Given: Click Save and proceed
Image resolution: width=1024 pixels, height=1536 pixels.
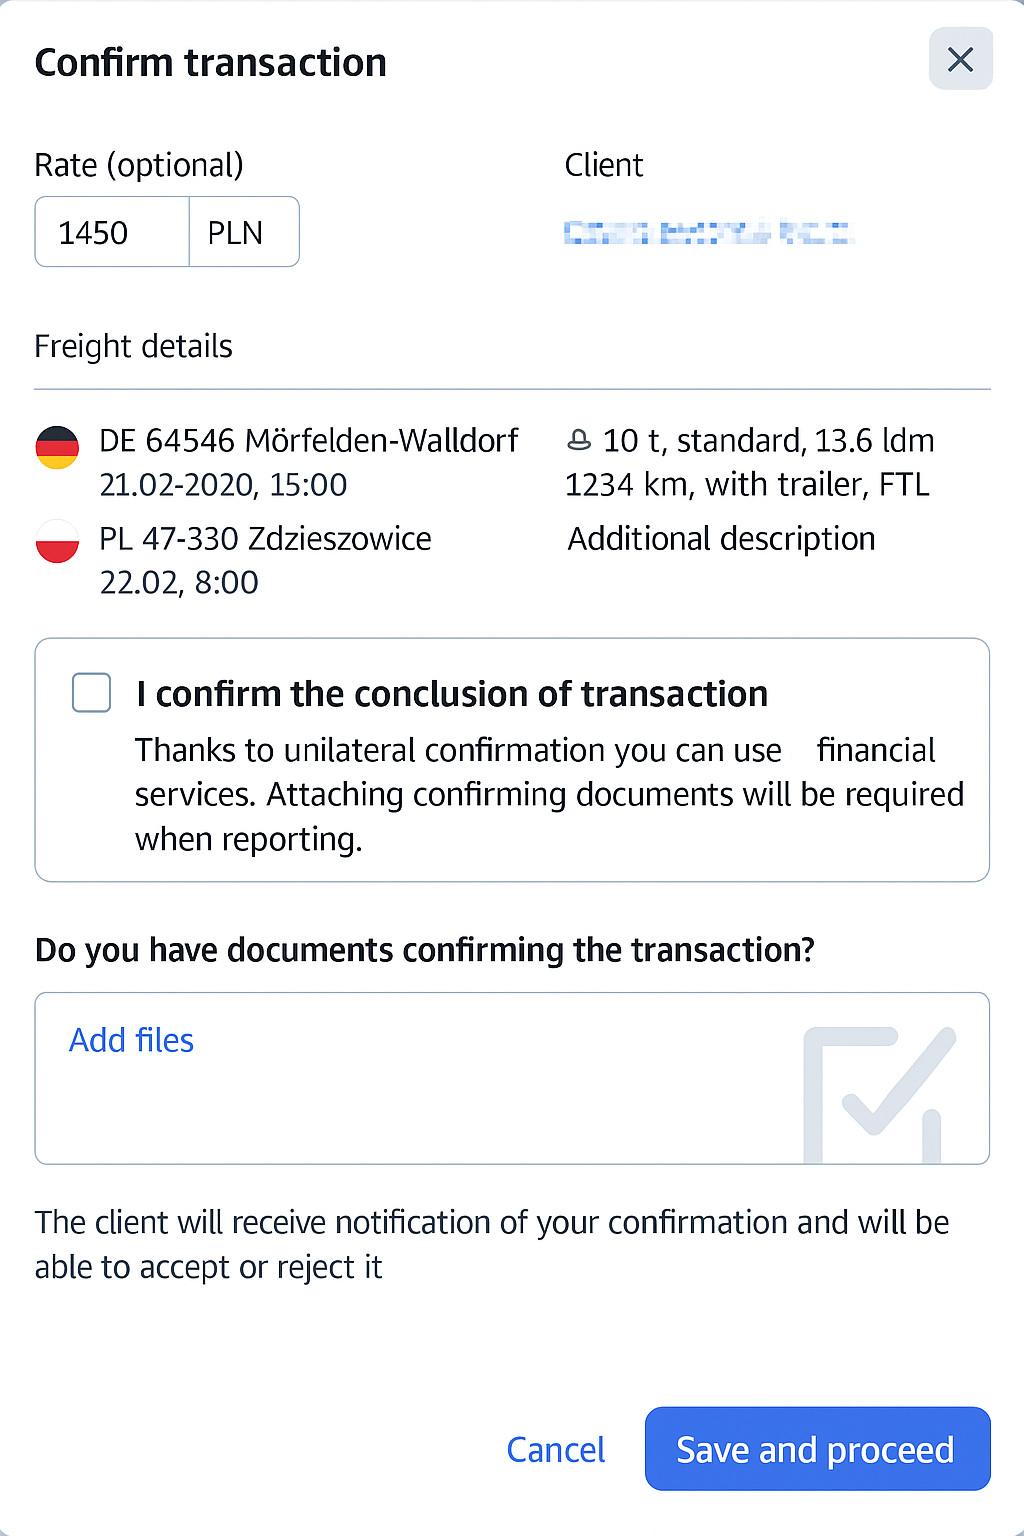Looking at the screenshot, I should [817, 1449].
